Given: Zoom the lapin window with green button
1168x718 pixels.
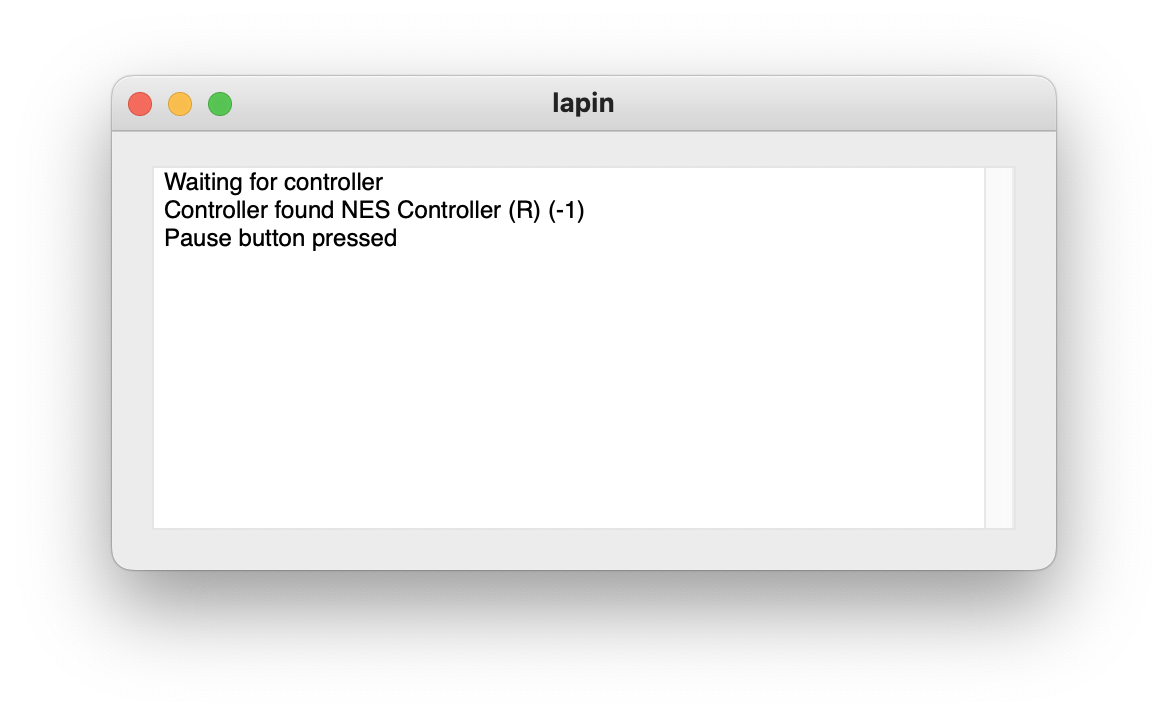Looking at the screenshot, I should point(220,104).
